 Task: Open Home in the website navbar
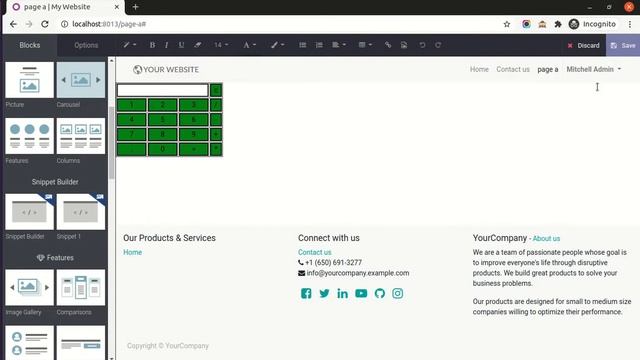[x=479, y=69]
